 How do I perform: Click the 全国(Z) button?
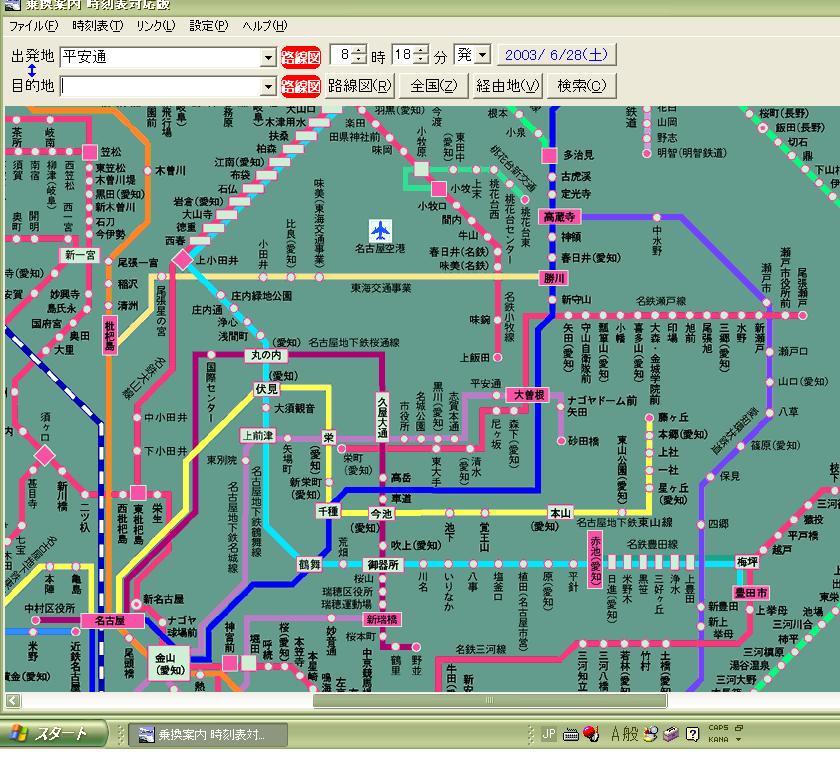(434, 86)
